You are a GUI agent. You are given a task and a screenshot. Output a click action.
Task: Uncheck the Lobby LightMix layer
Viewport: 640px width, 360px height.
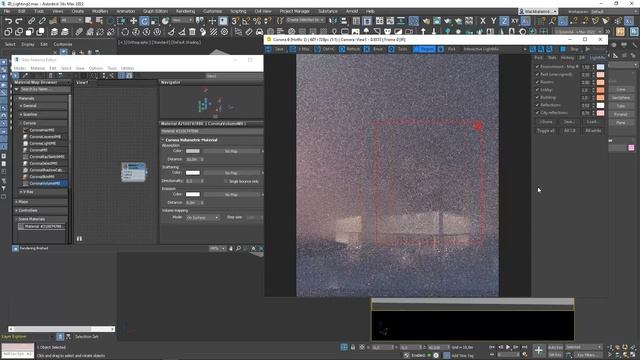click(x=537, y=90)
